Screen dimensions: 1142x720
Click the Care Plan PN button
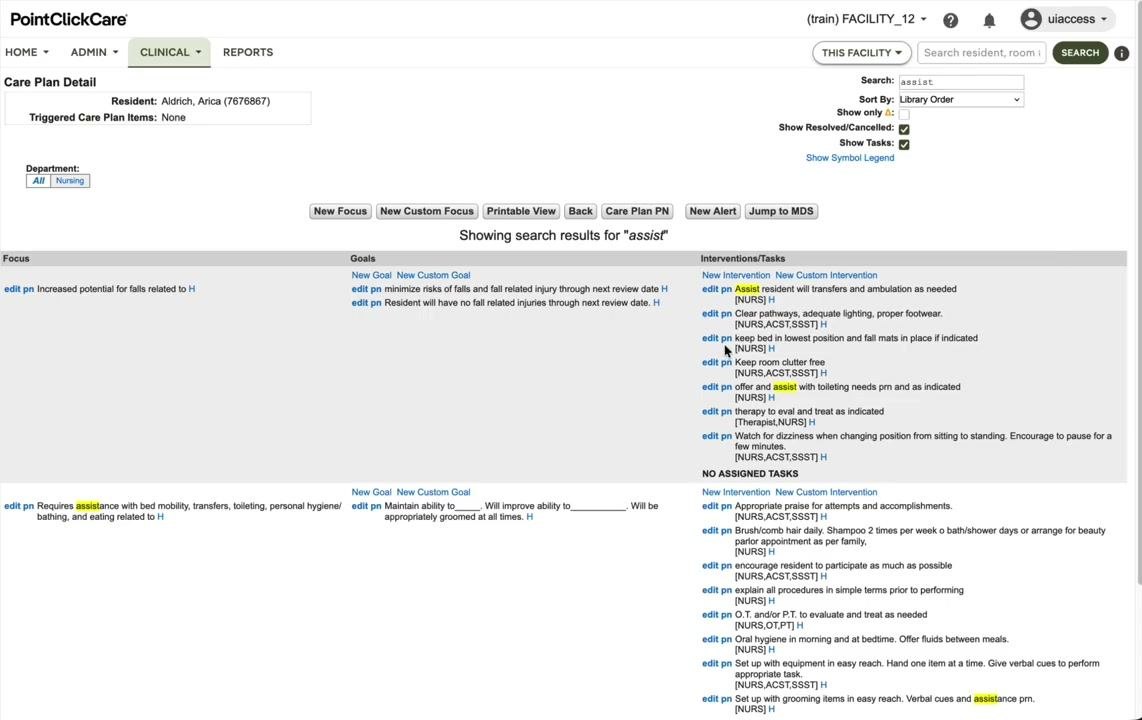coord(637,211)
